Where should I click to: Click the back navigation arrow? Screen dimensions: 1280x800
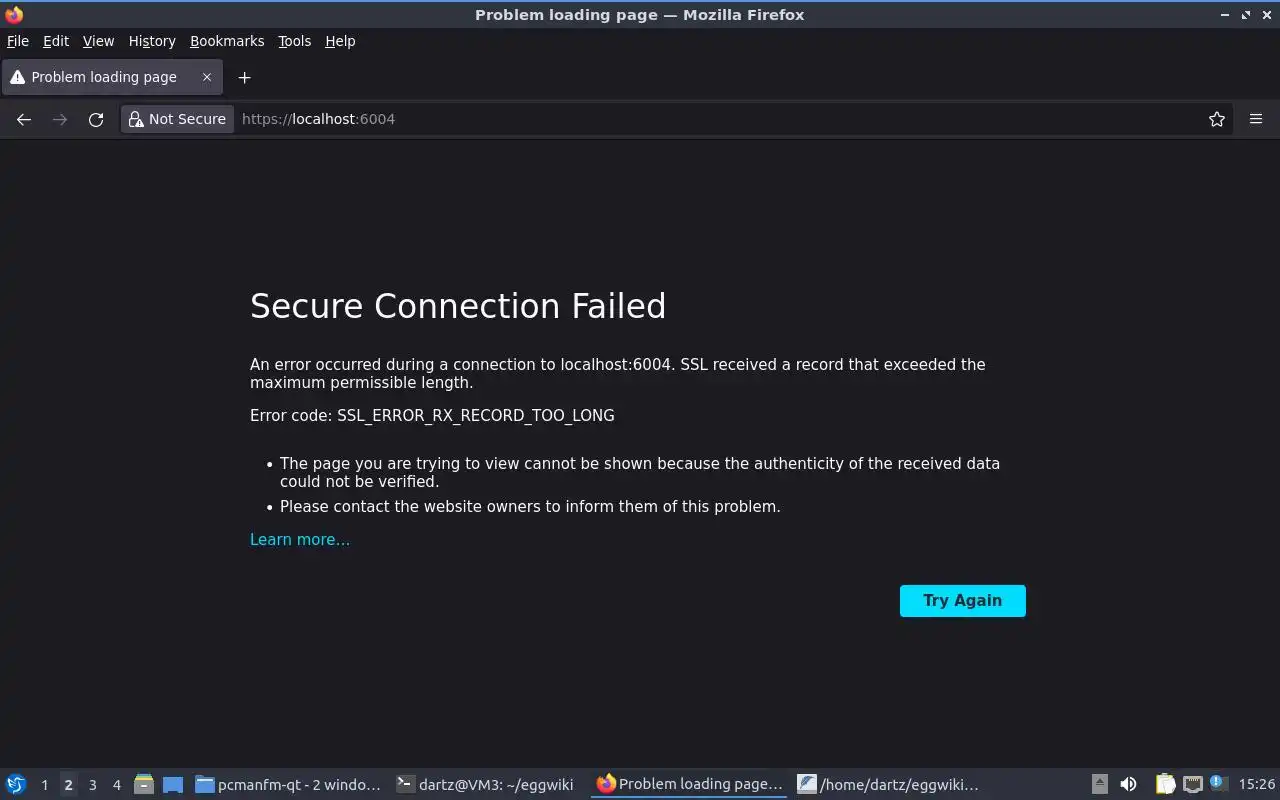click(x=24, y=119)
